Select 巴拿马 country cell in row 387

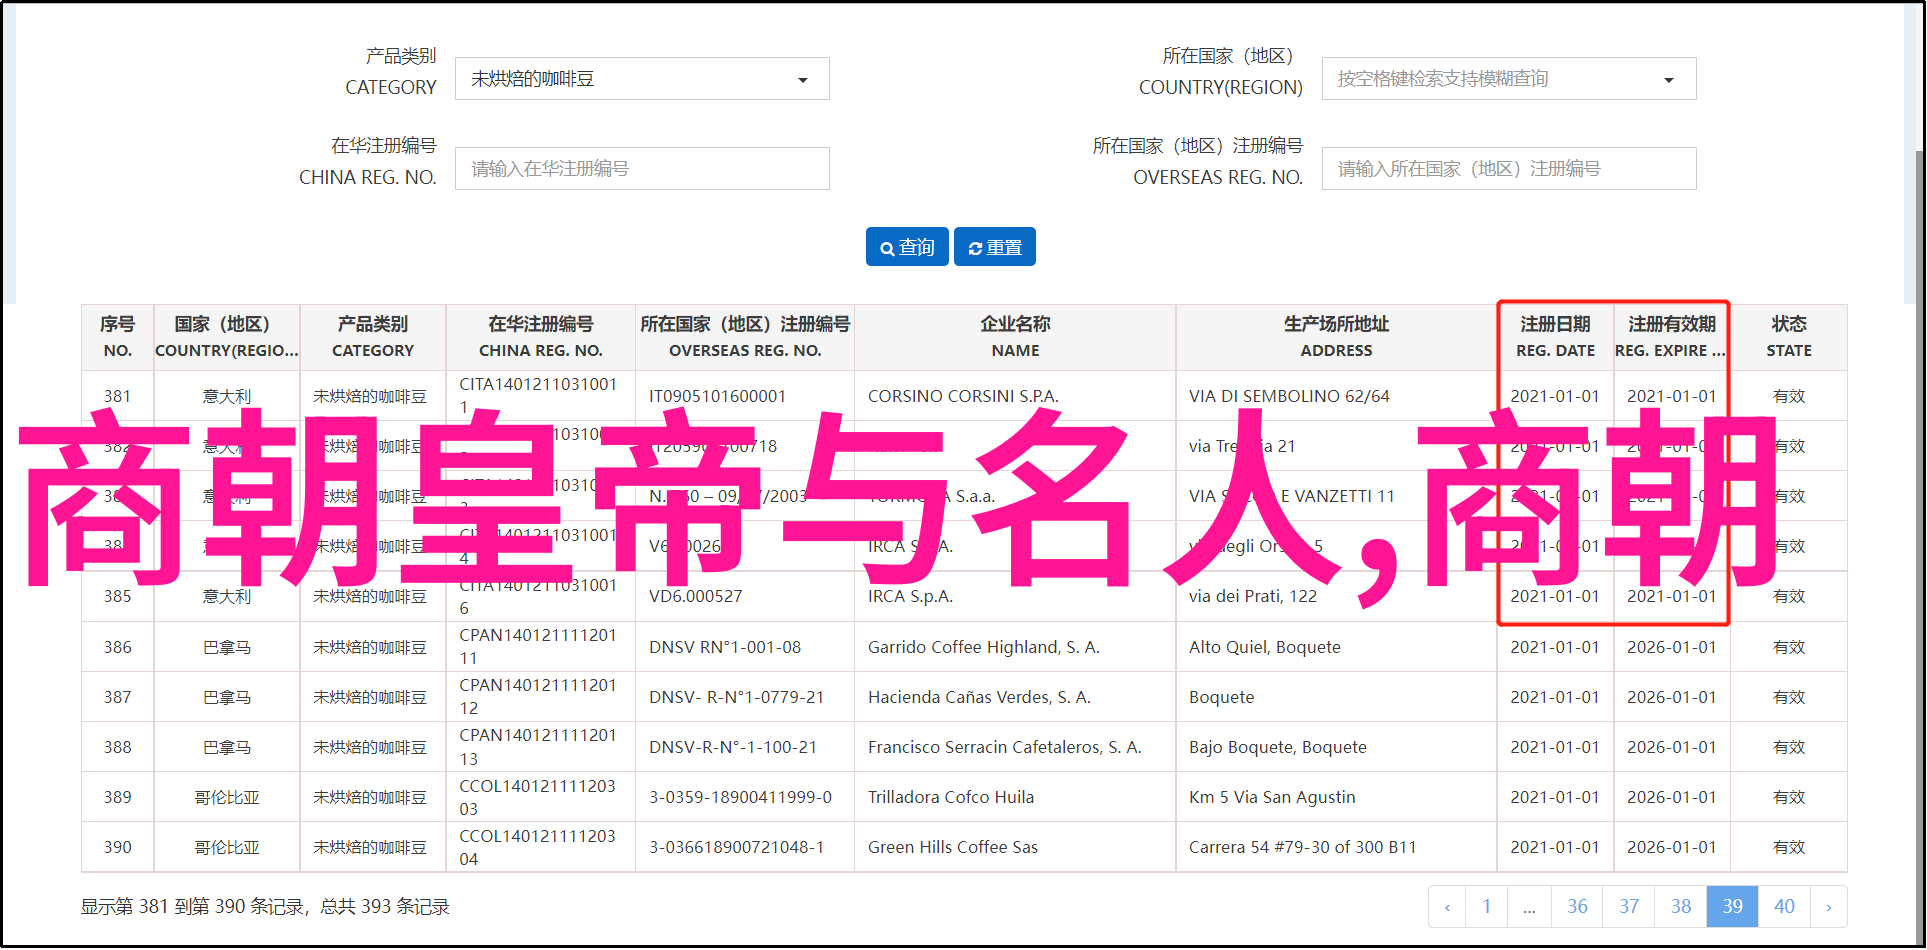click(x=226, y=697)
